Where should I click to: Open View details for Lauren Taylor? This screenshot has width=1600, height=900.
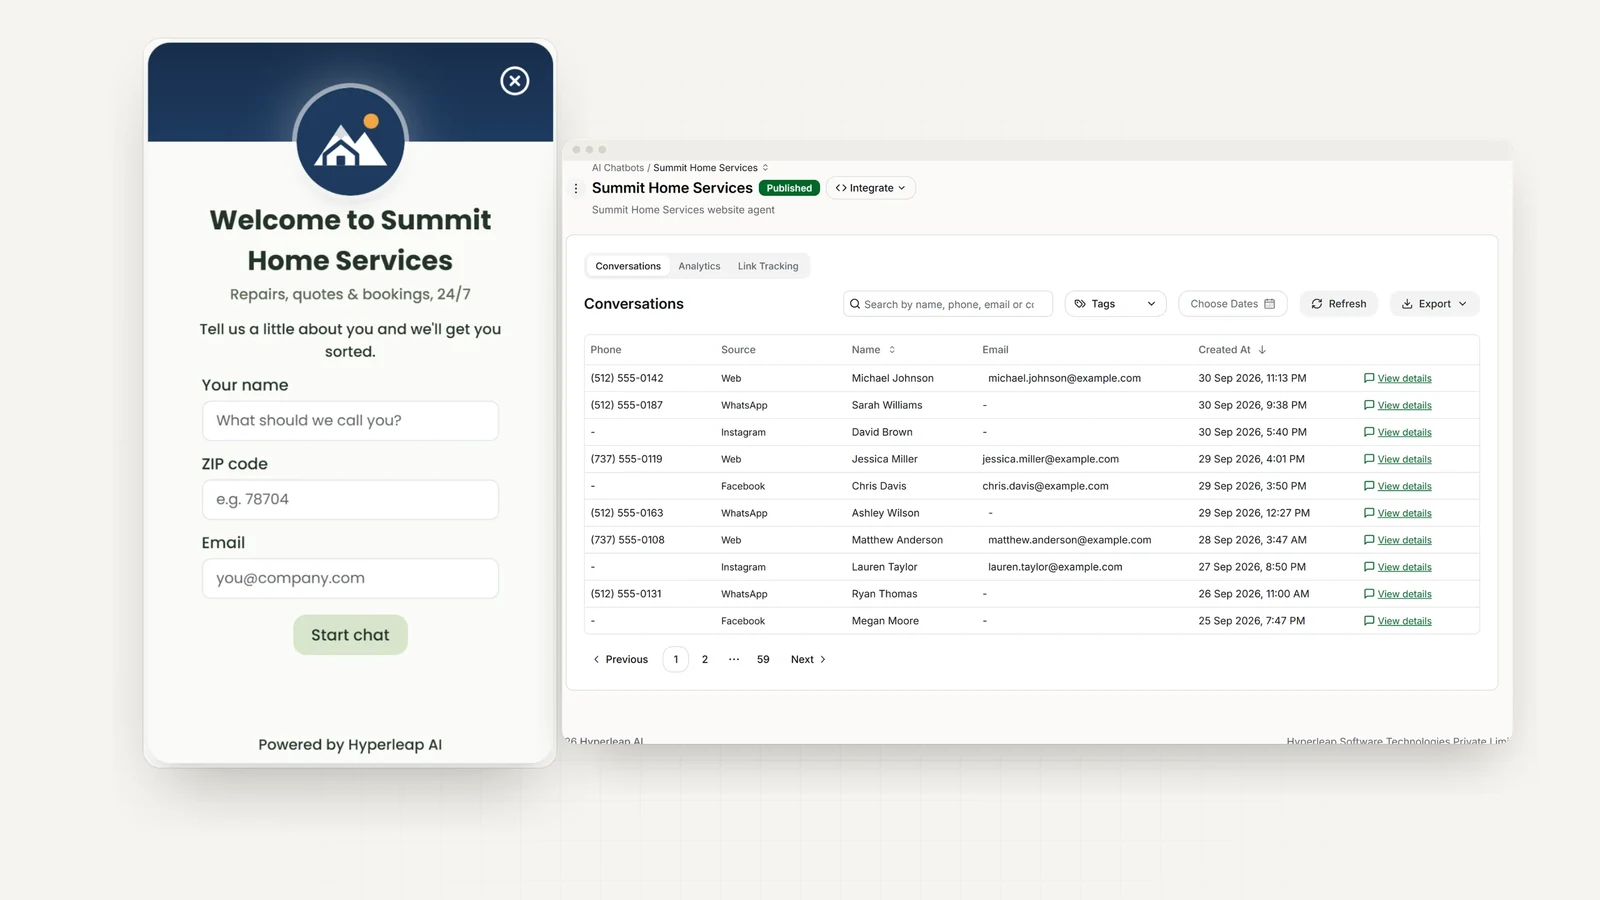[1404, 567]
